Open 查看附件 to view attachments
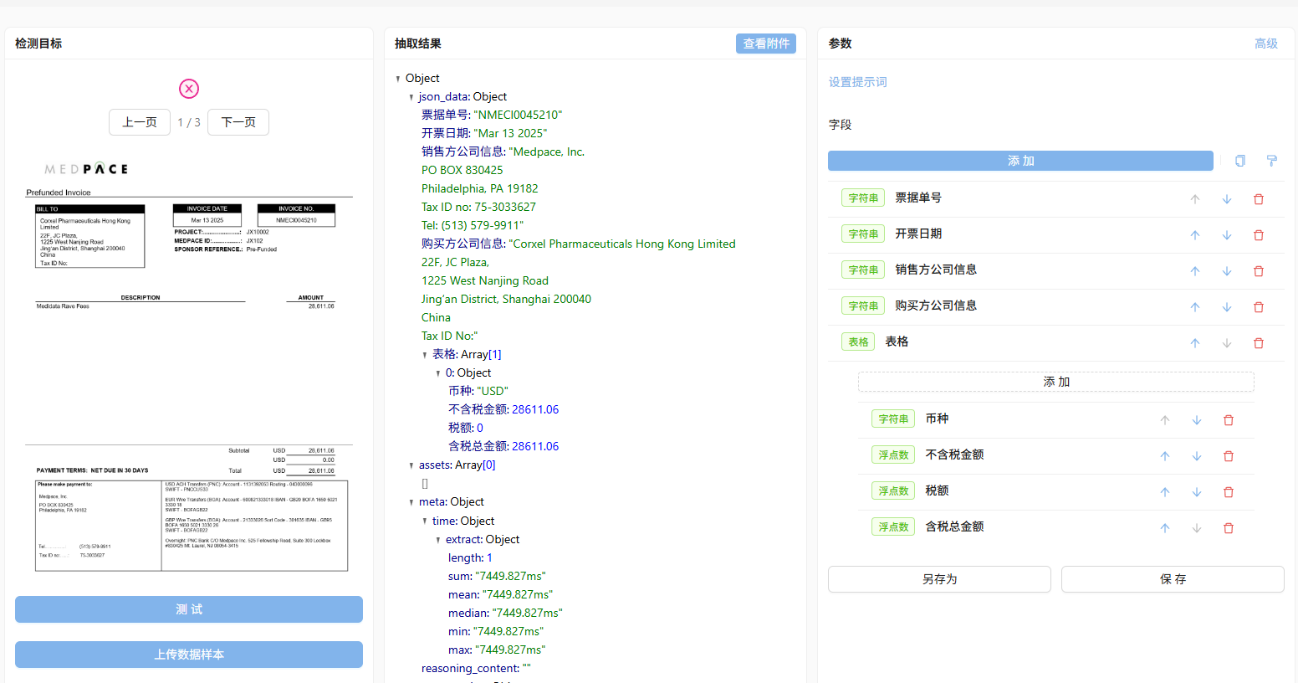The width and height of the screenshot is (1298, 683). pos(765,43)
